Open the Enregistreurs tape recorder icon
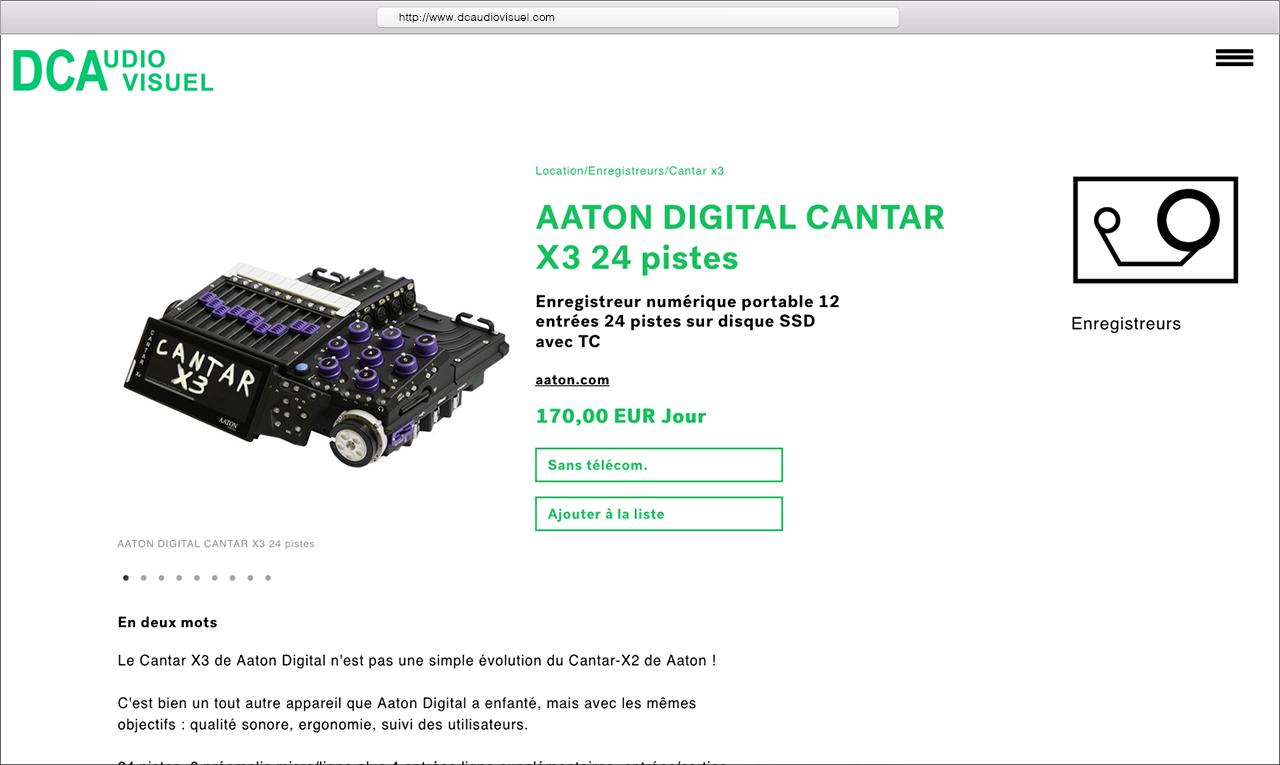This screenshot has height=765, width=1280. (1155, 230)
